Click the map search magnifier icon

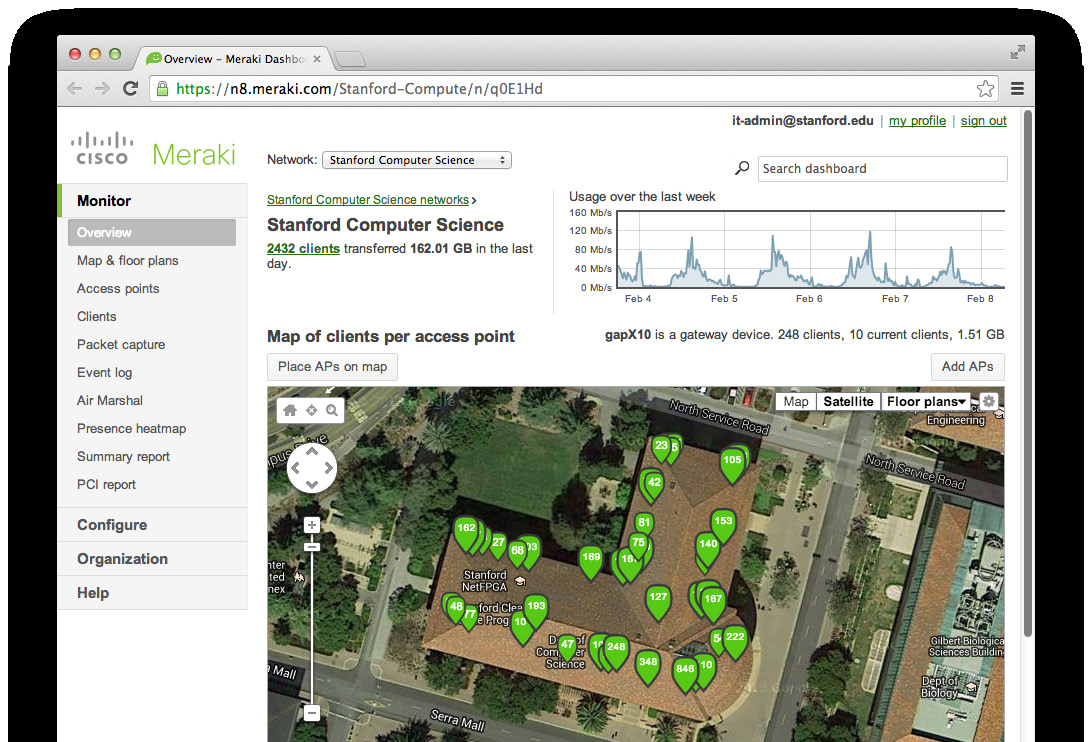pos(332,410)
